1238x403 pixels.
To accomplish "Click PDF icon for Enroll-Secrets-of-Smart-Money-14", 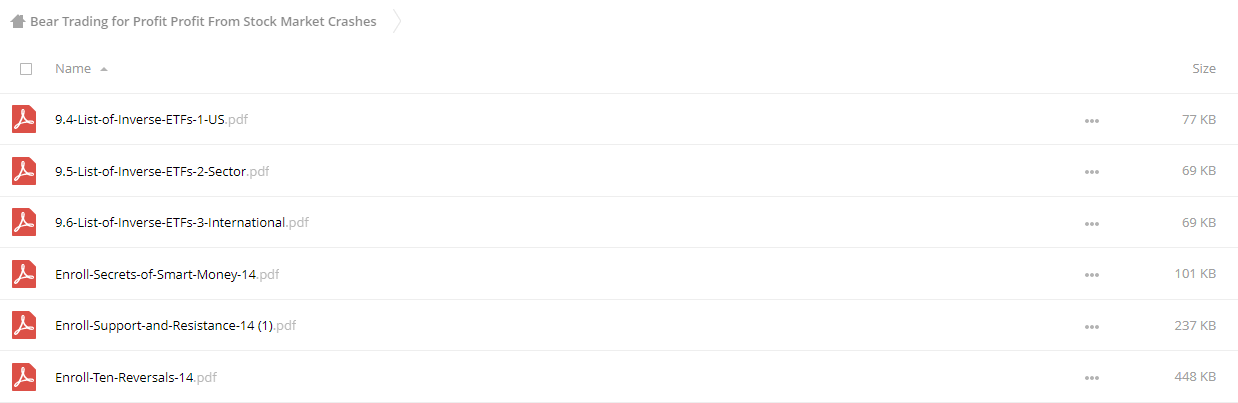I will [24, 273].
